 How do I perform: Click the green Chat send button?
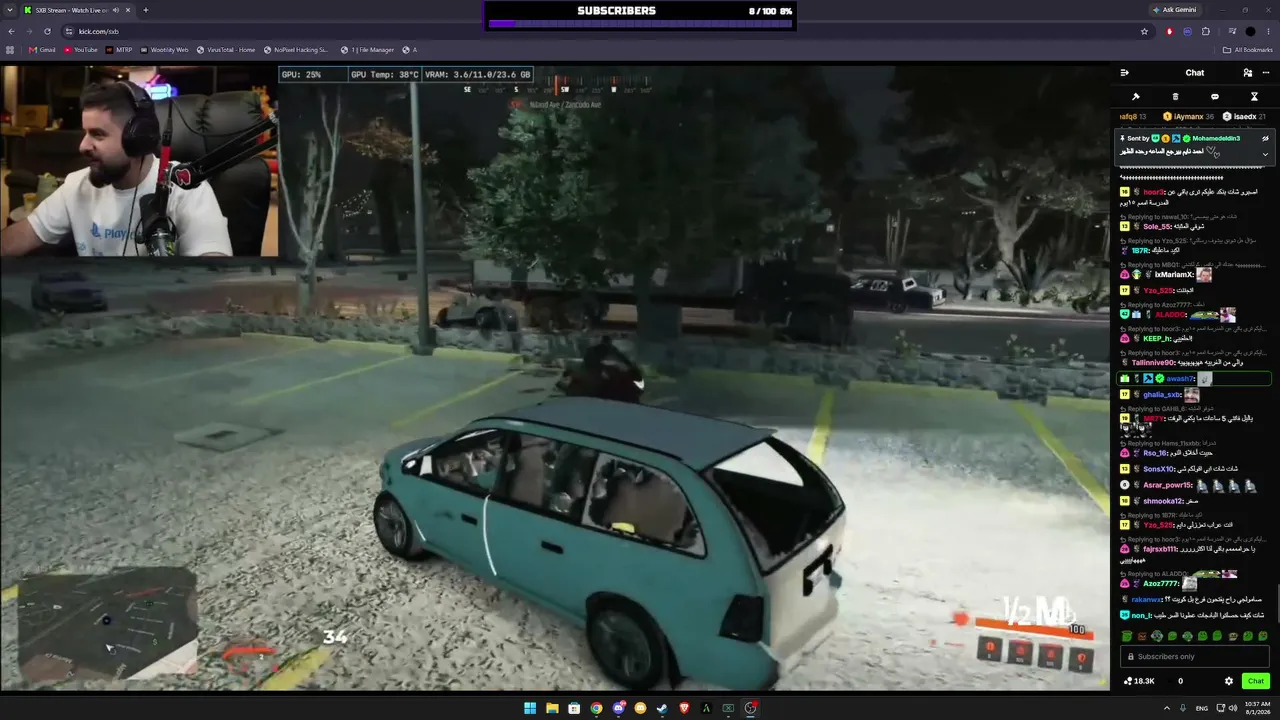(1256, 681)
